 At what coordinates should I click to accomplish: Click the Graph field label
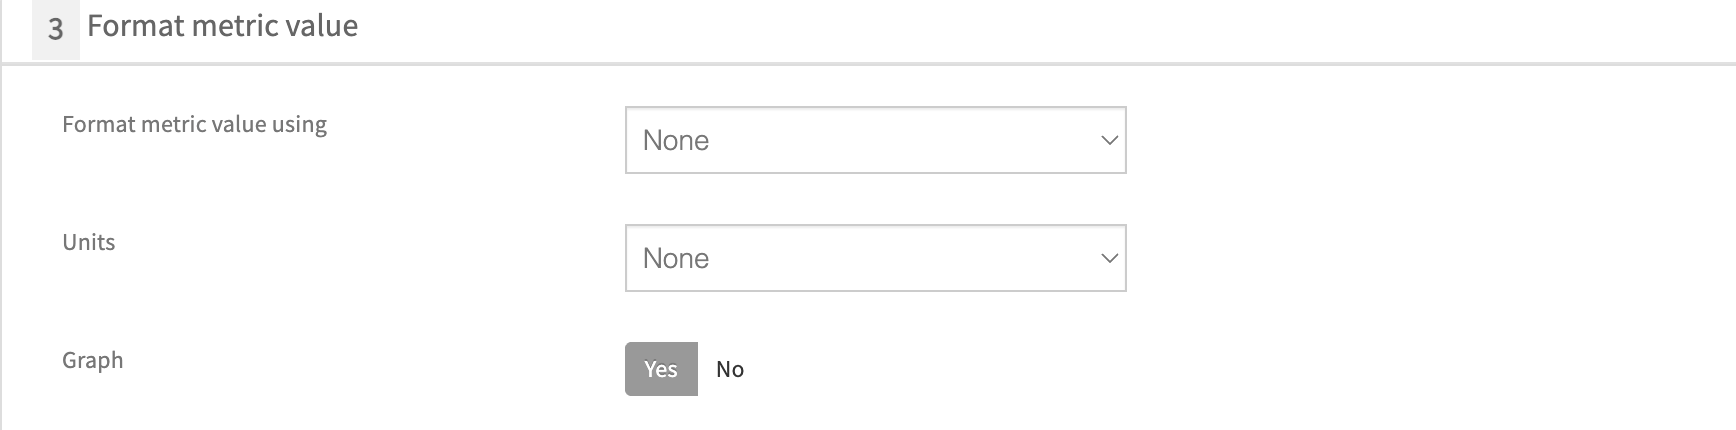pos(92,360)
